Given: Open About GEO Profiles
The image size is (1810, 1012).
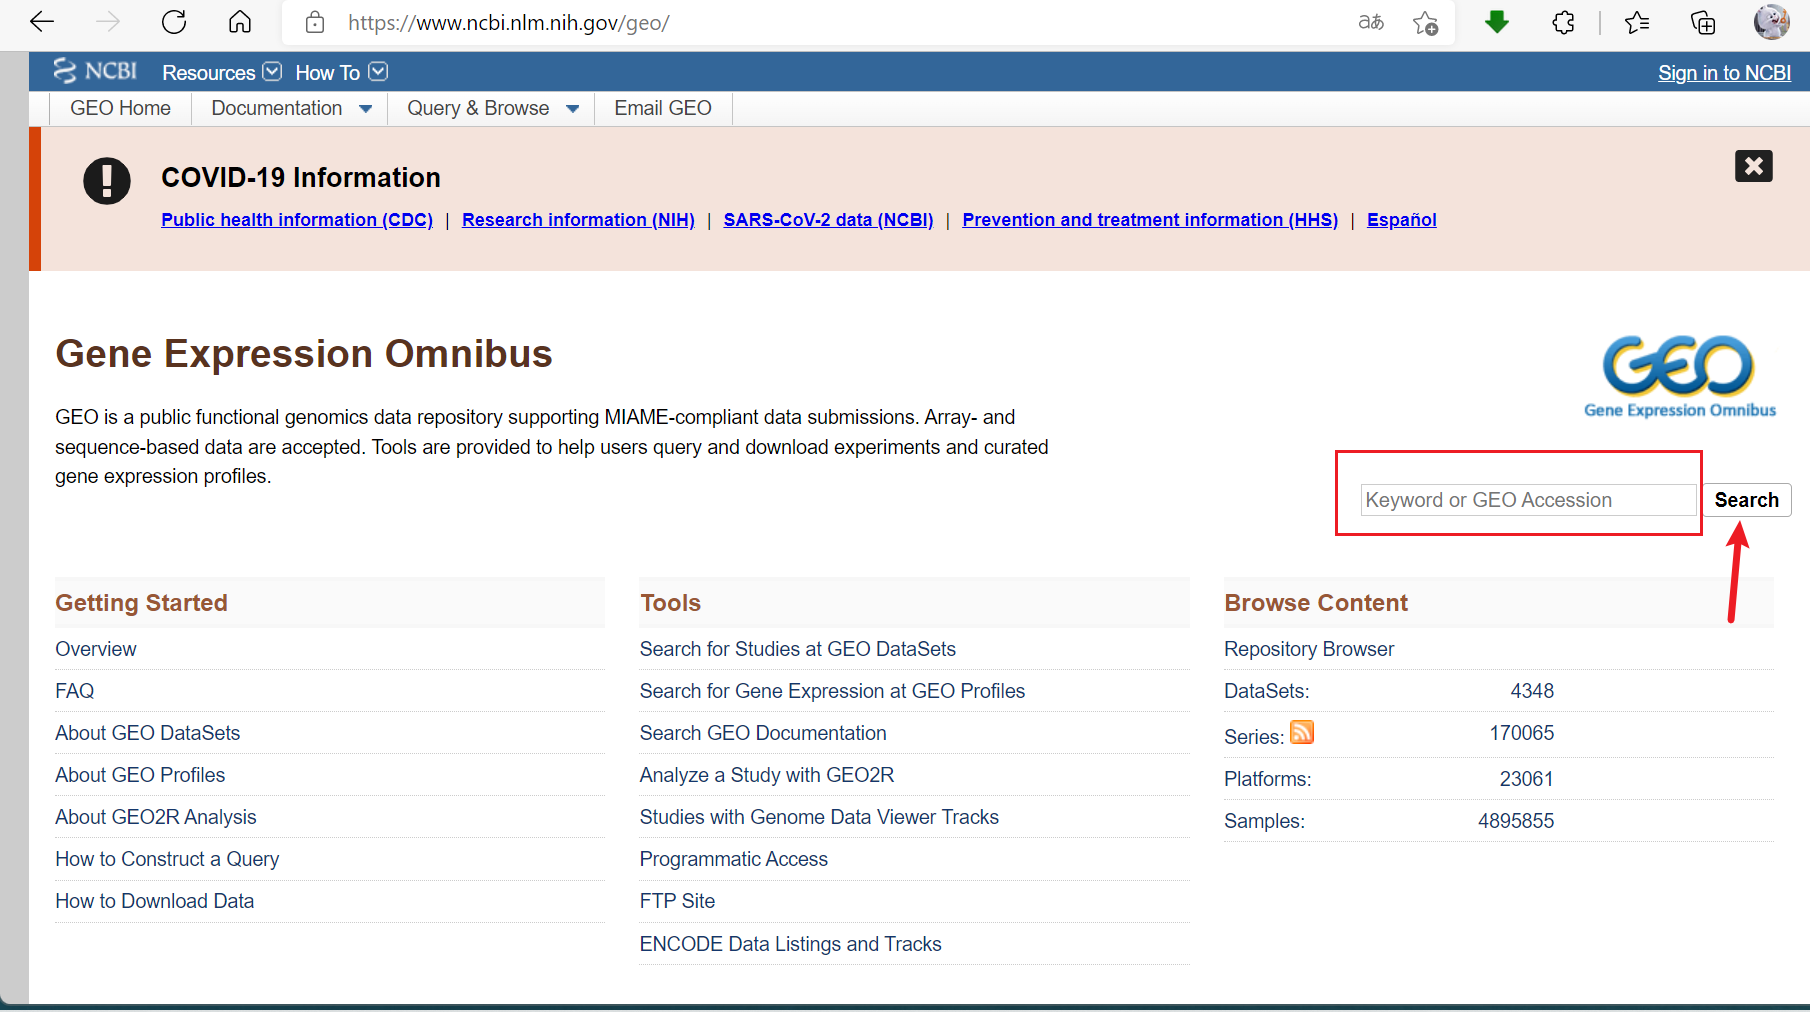Looking at the screenshot, I should pos(140,775).
